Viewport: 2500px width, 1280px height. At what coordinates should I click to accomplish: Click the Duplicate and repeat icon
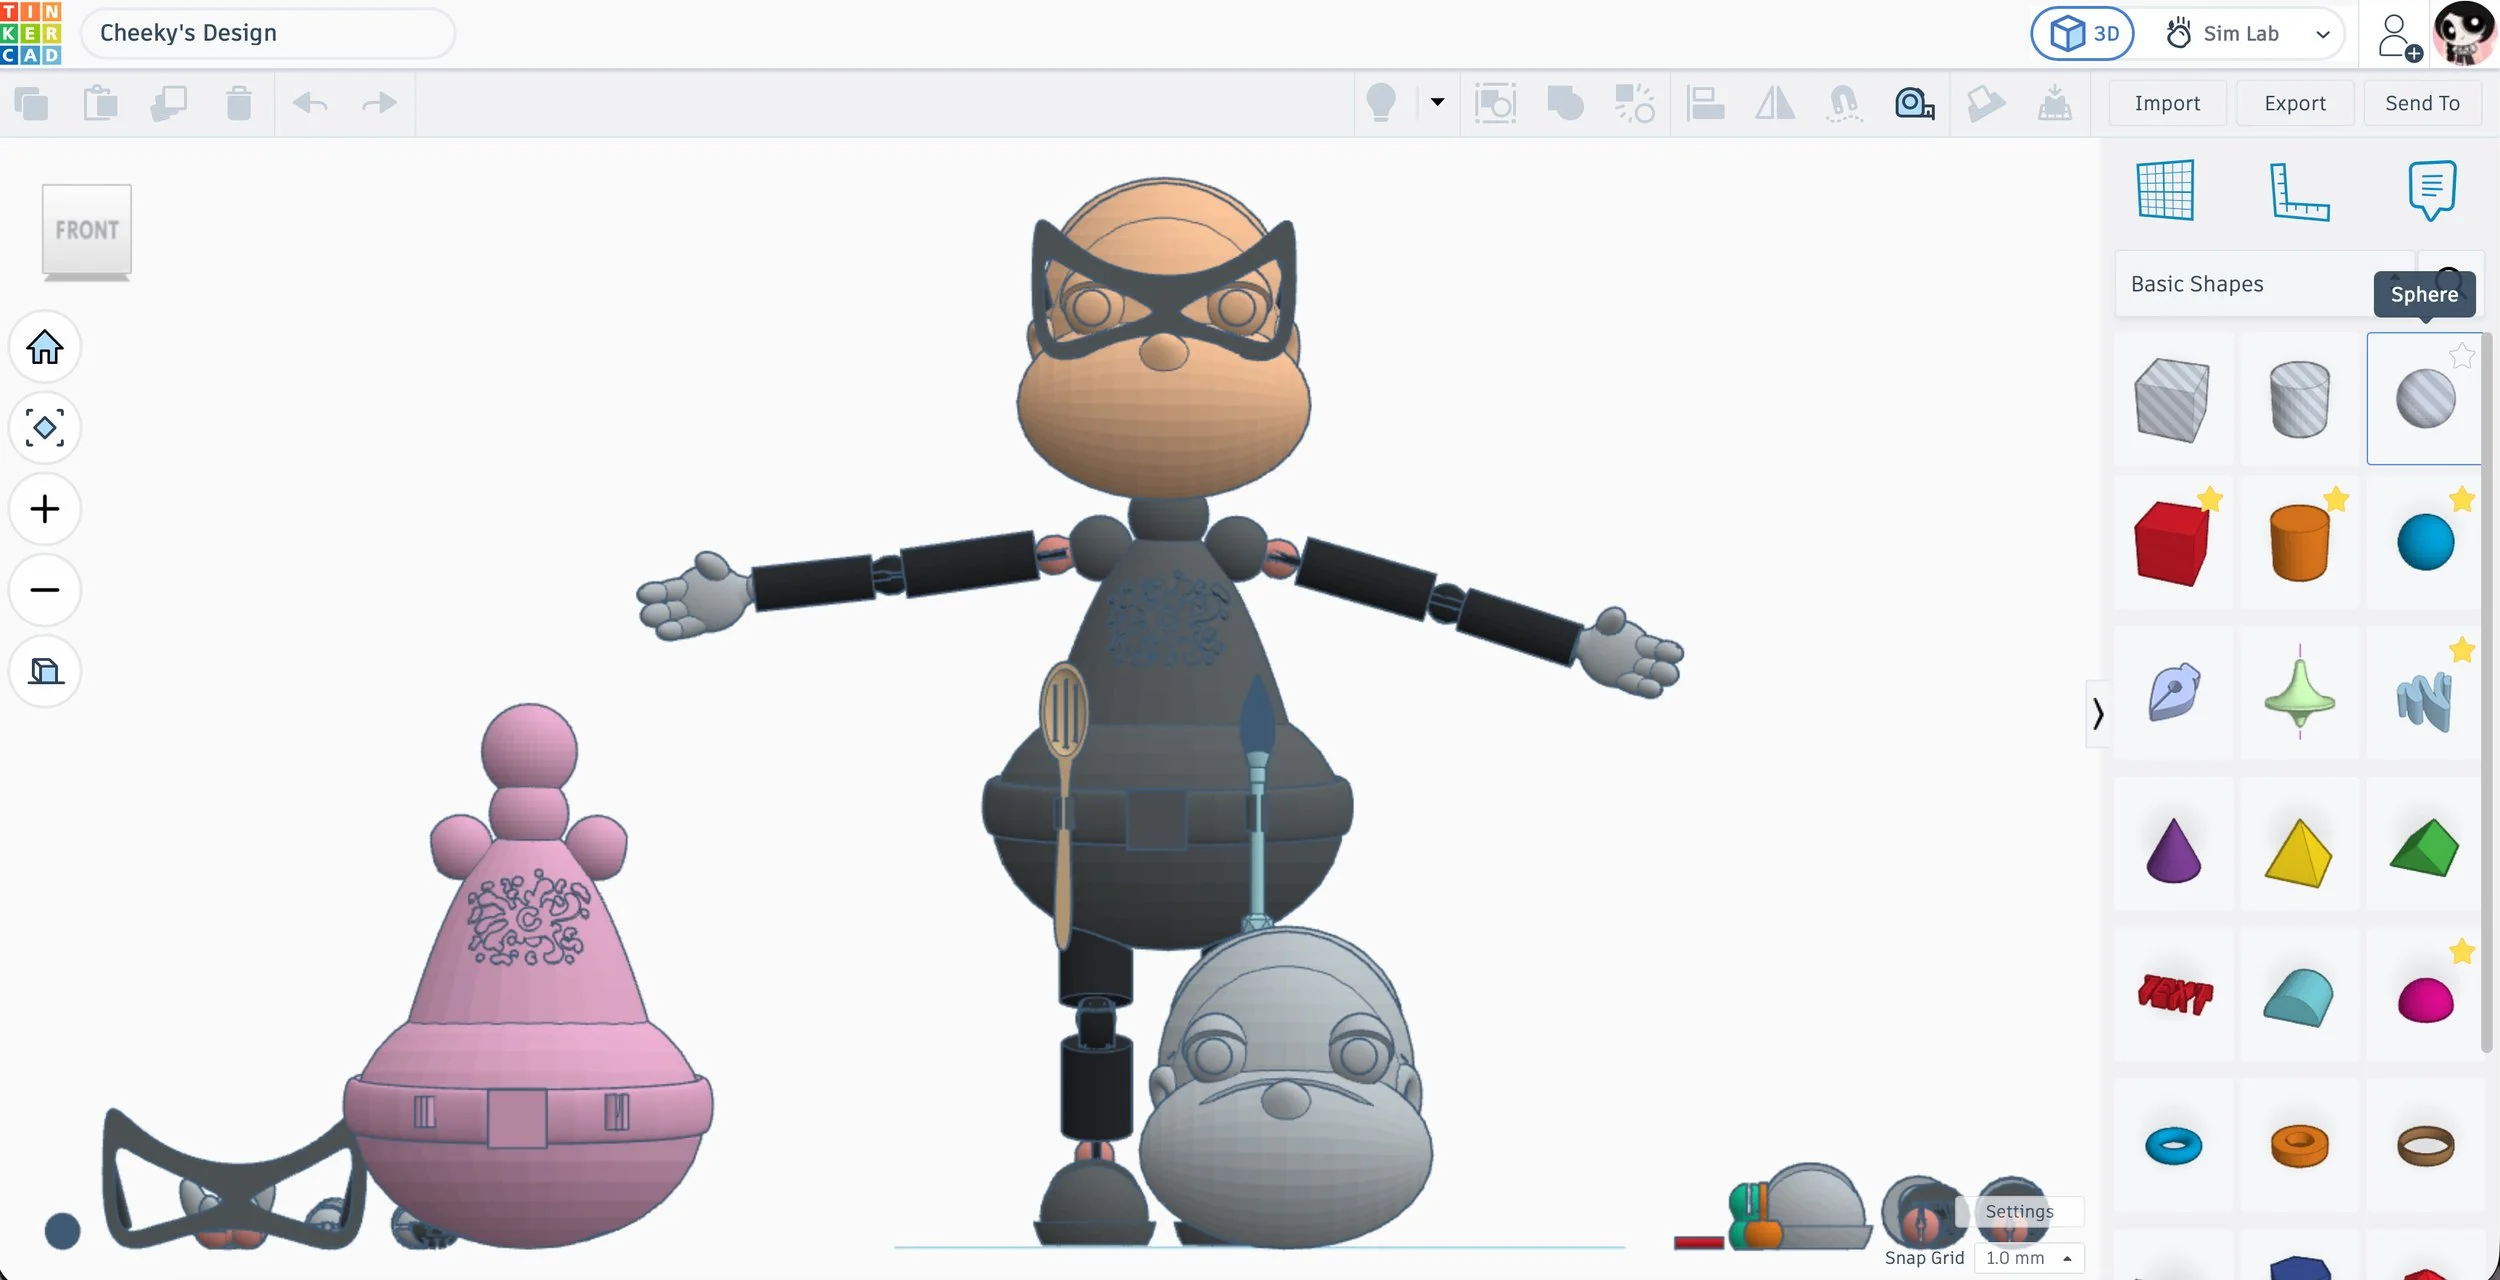point(169,103)
